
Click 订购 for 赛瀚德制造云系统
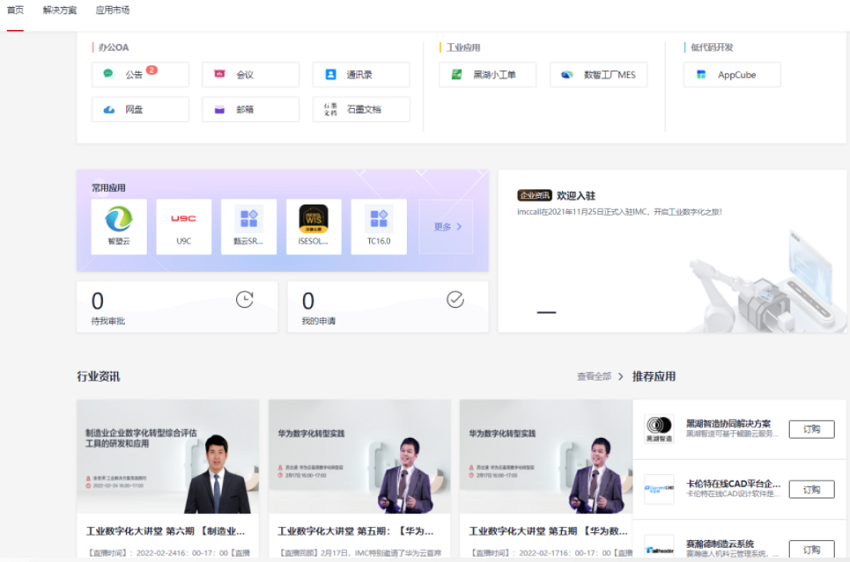(x=812, y=549)
